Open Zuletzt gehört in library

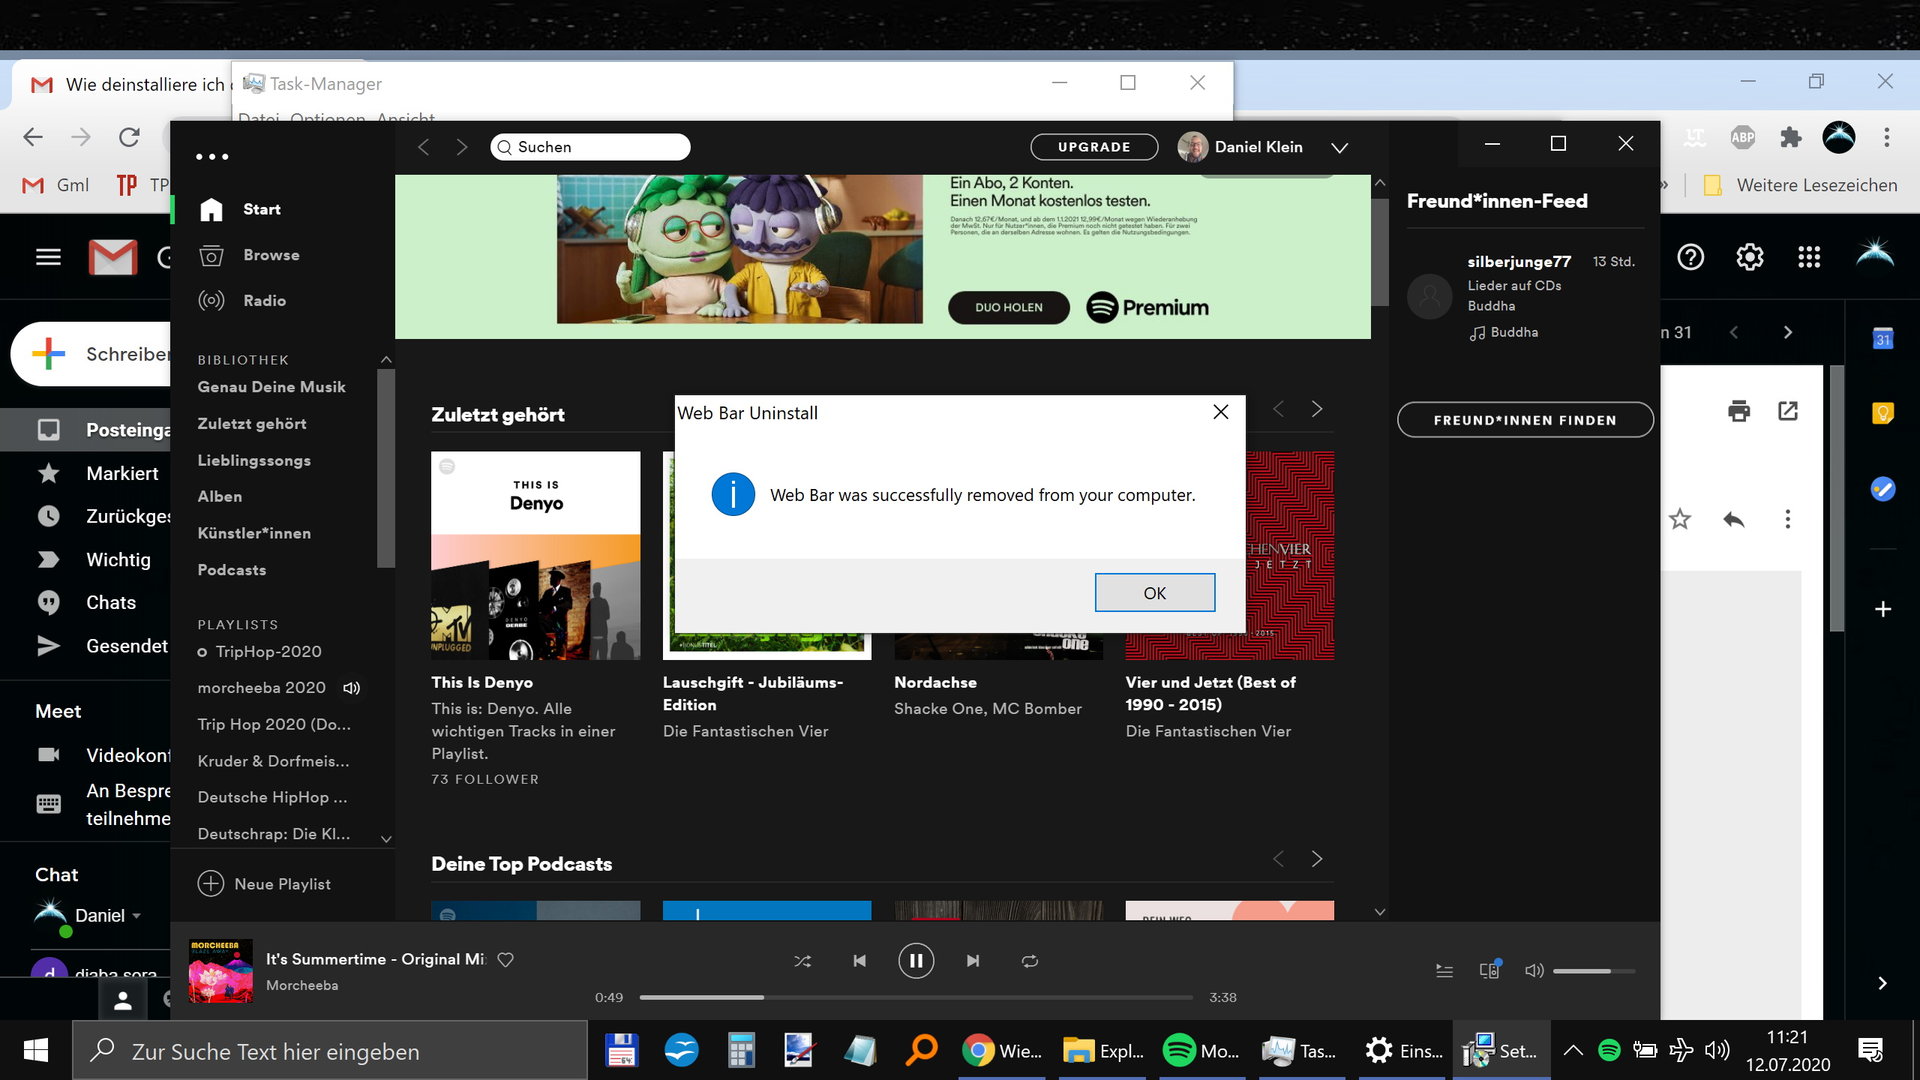pos(252,424)
